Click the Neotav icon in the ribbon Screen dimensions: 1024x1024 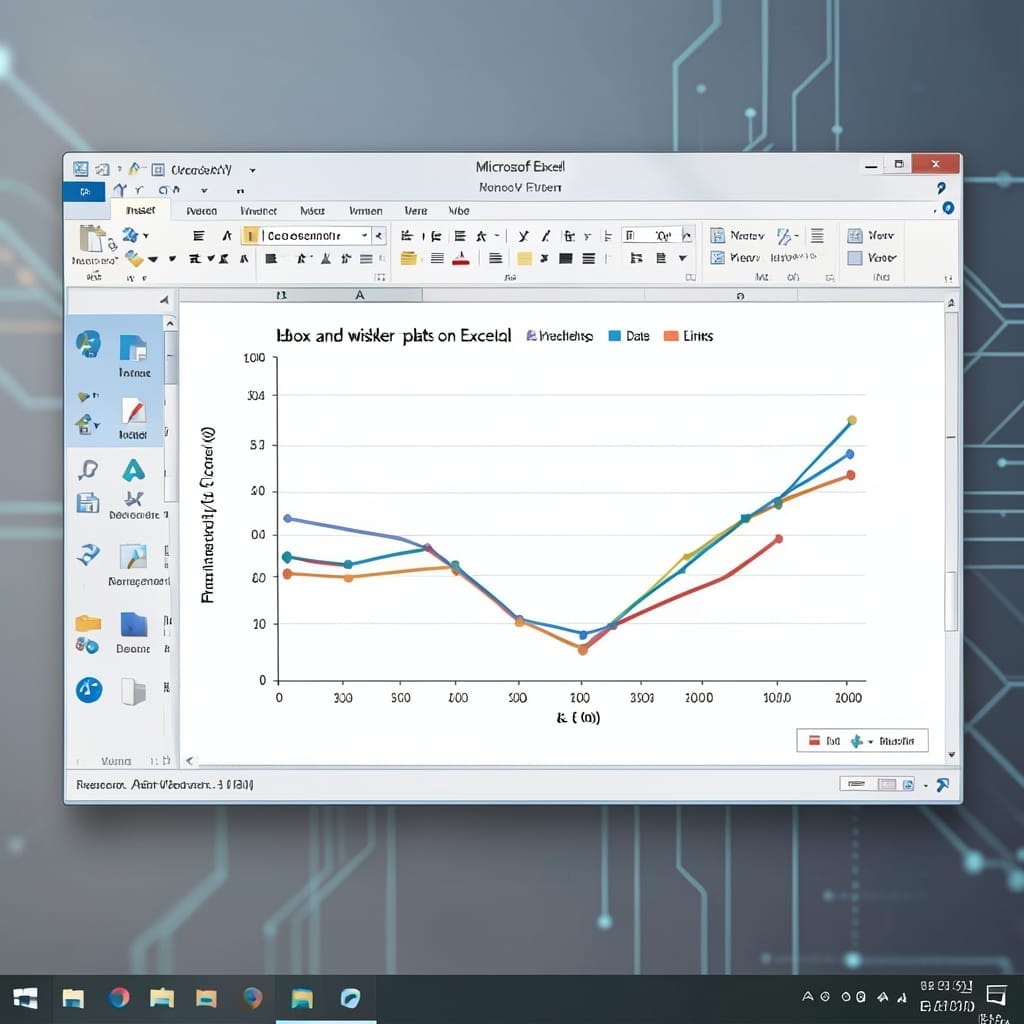(718, 235)
